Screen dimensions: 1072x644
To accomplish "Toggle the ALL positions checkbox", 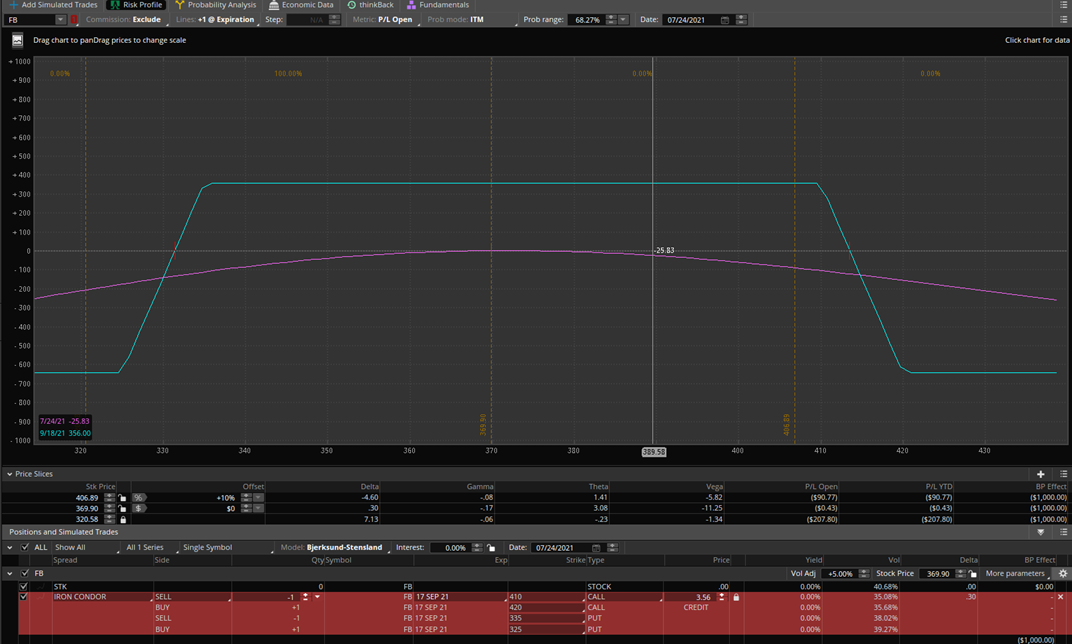I will coord(25,548).
